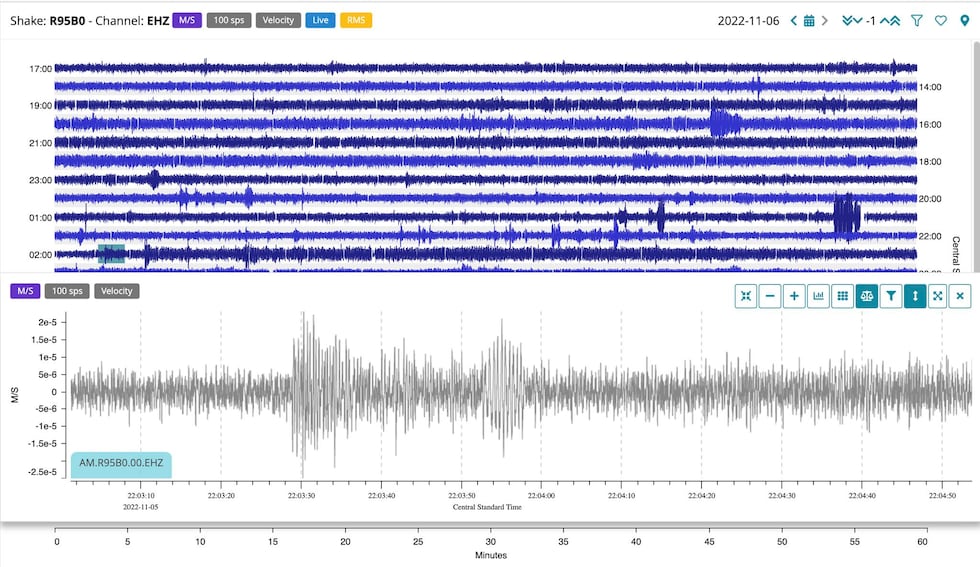
Task: Toggle the vertical arrows amplitude button
Action: (x=915, y=296)
